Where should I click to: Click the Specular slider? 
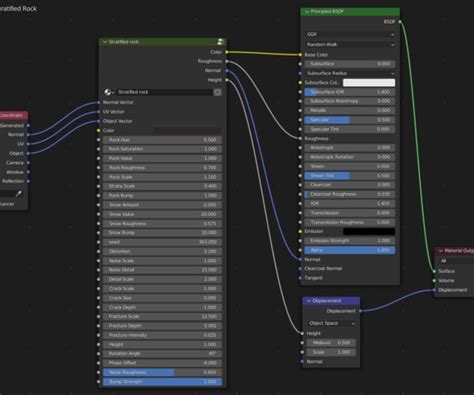coord(350,120)
